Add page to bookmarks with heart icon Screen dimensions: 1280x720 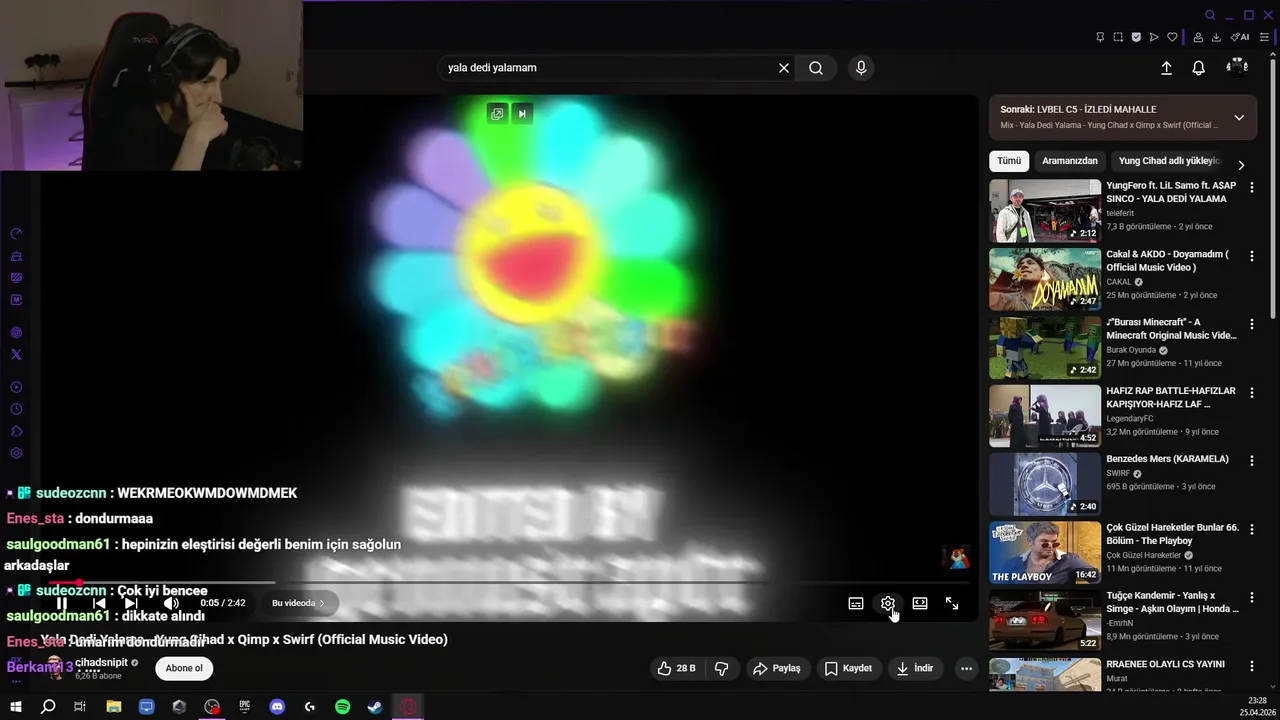pos(1172,37)
